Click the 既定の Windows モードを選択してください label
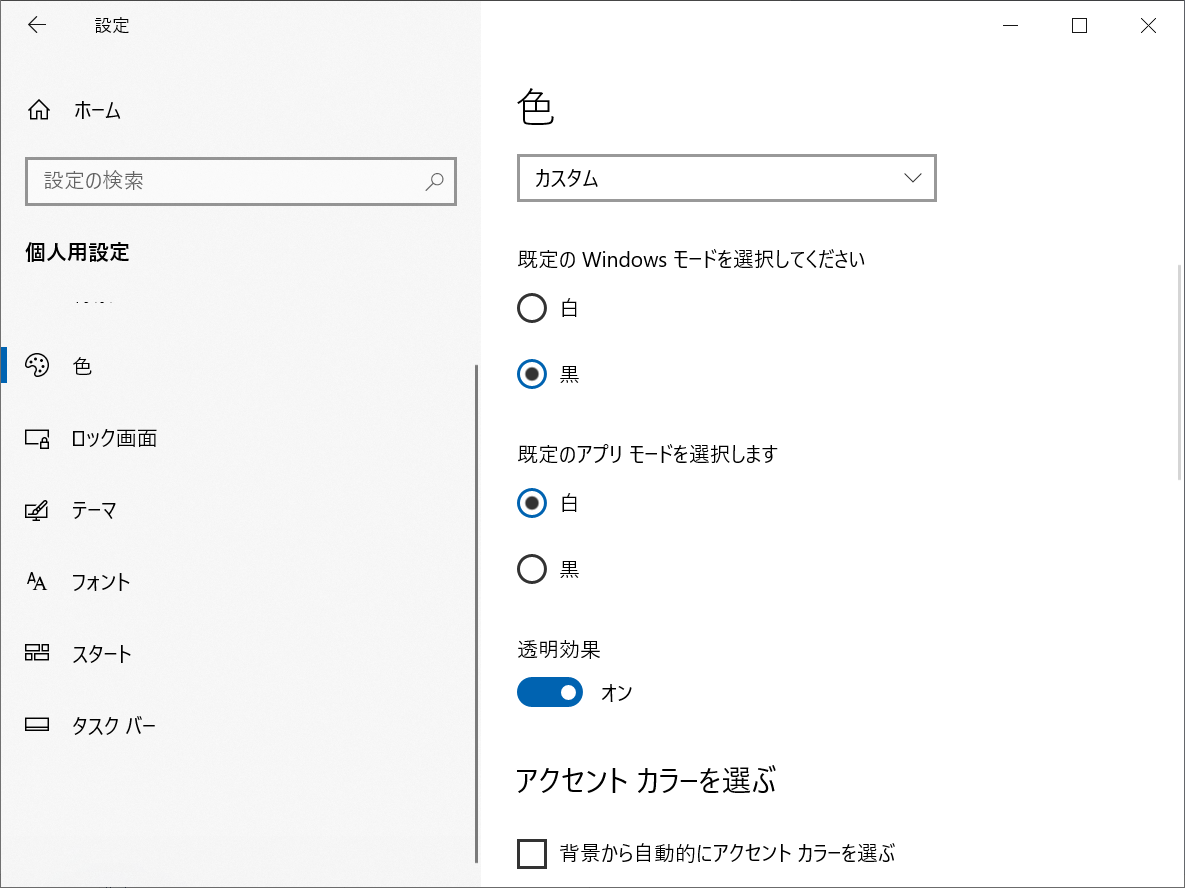Screen dimensions: 1185x888 point(692,260)
